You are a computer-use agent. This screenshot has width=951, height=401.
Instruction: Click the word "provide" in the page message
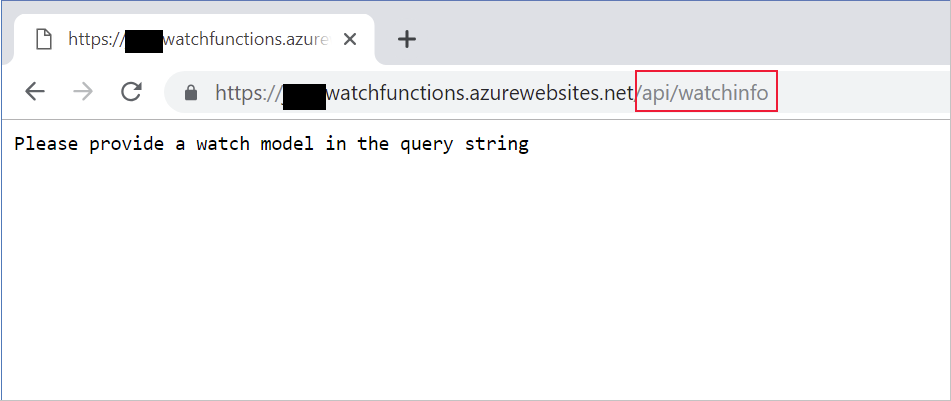click(126, 144)
